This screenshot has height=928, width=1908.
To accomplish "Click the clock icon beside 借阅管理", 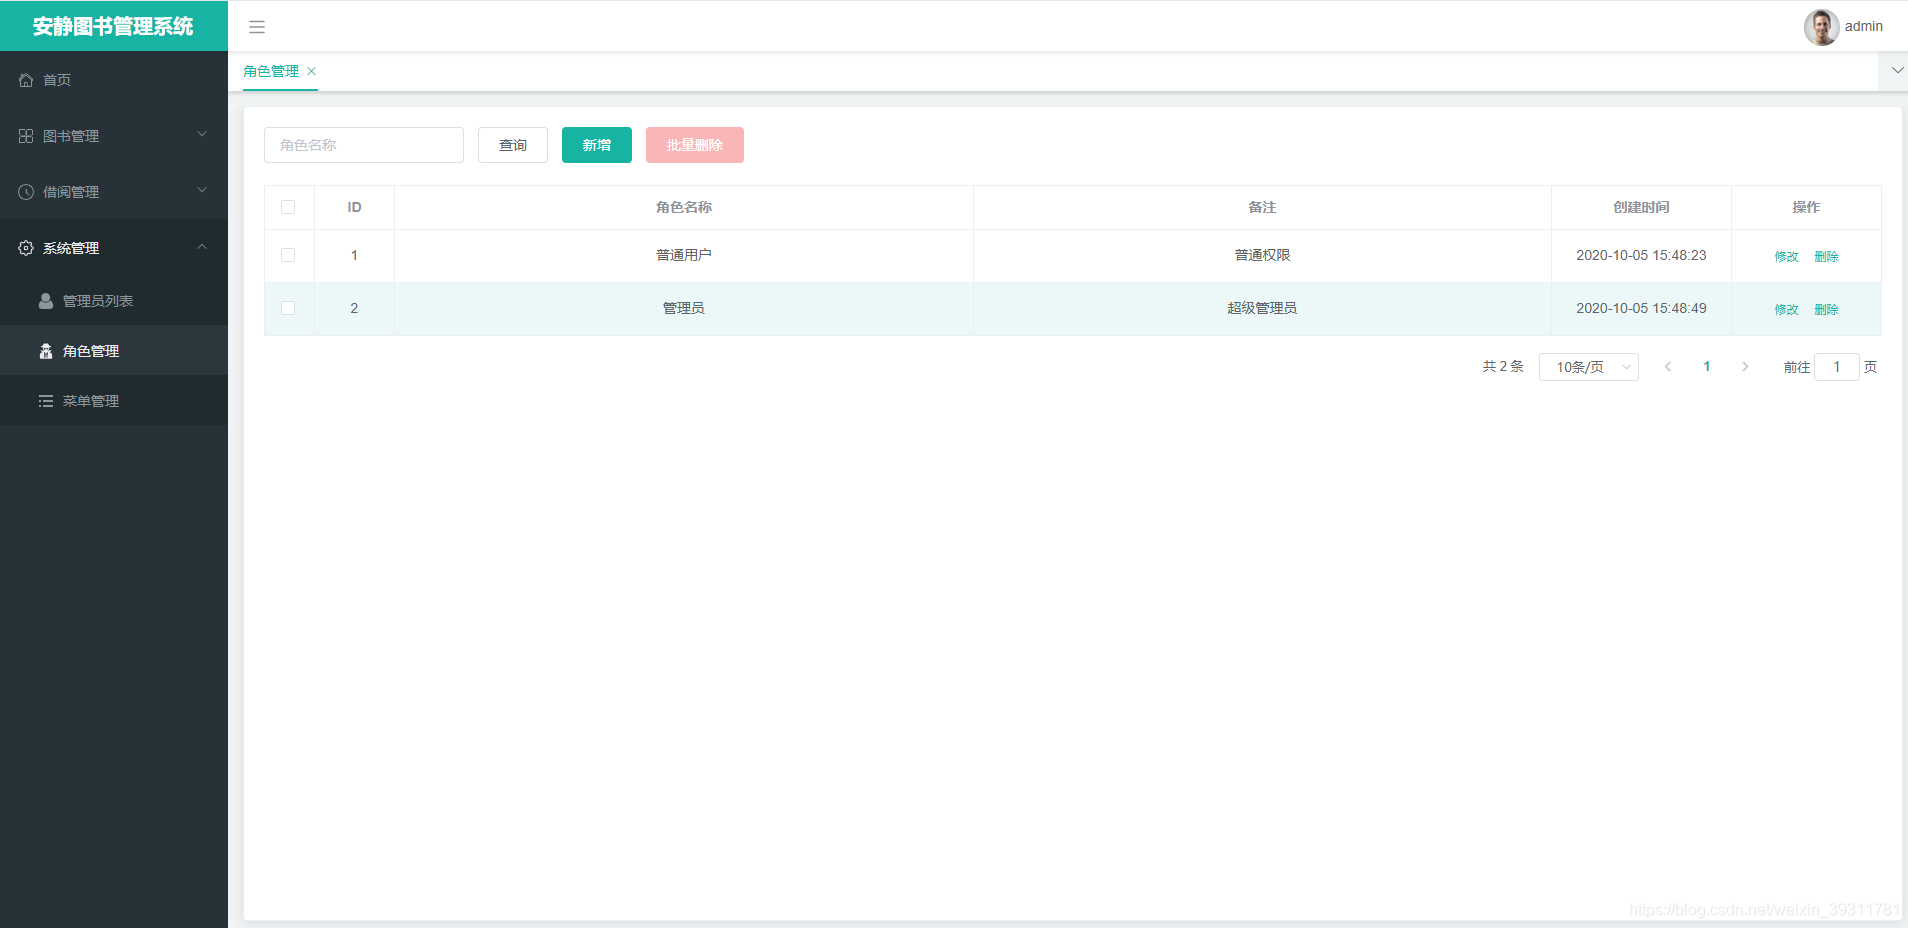I will coord(26,192).
